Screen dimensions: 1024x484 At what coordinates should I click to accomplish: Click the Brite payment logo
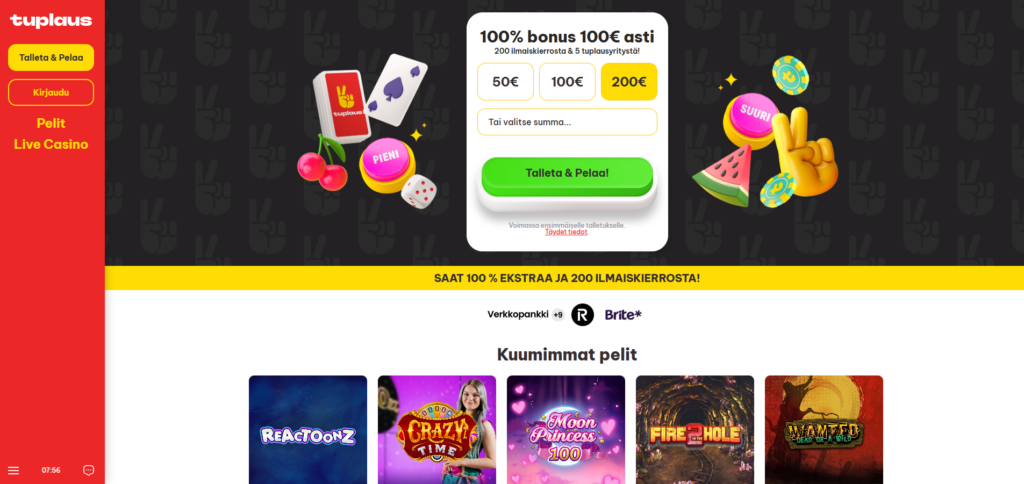pos(623,314)
